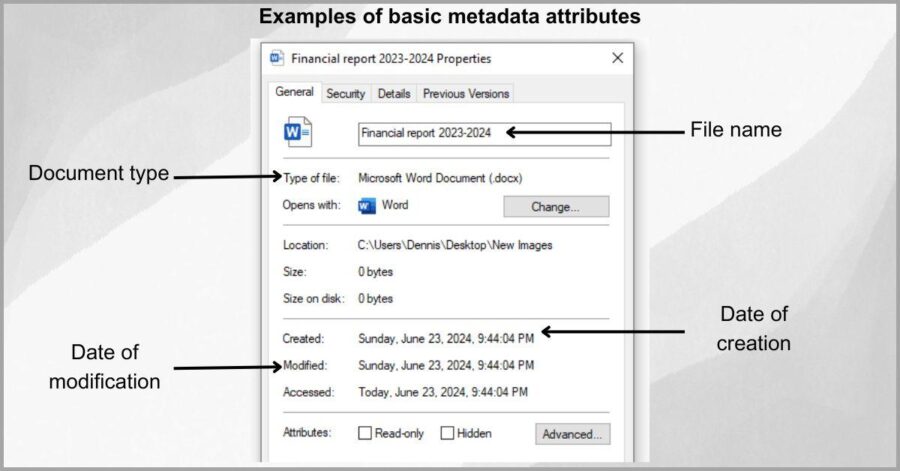Click the Microsoft Word Document (.docx) text
The height and width of the screenshot is (471, 900).
pyautogui.click(x=440, y=178)
